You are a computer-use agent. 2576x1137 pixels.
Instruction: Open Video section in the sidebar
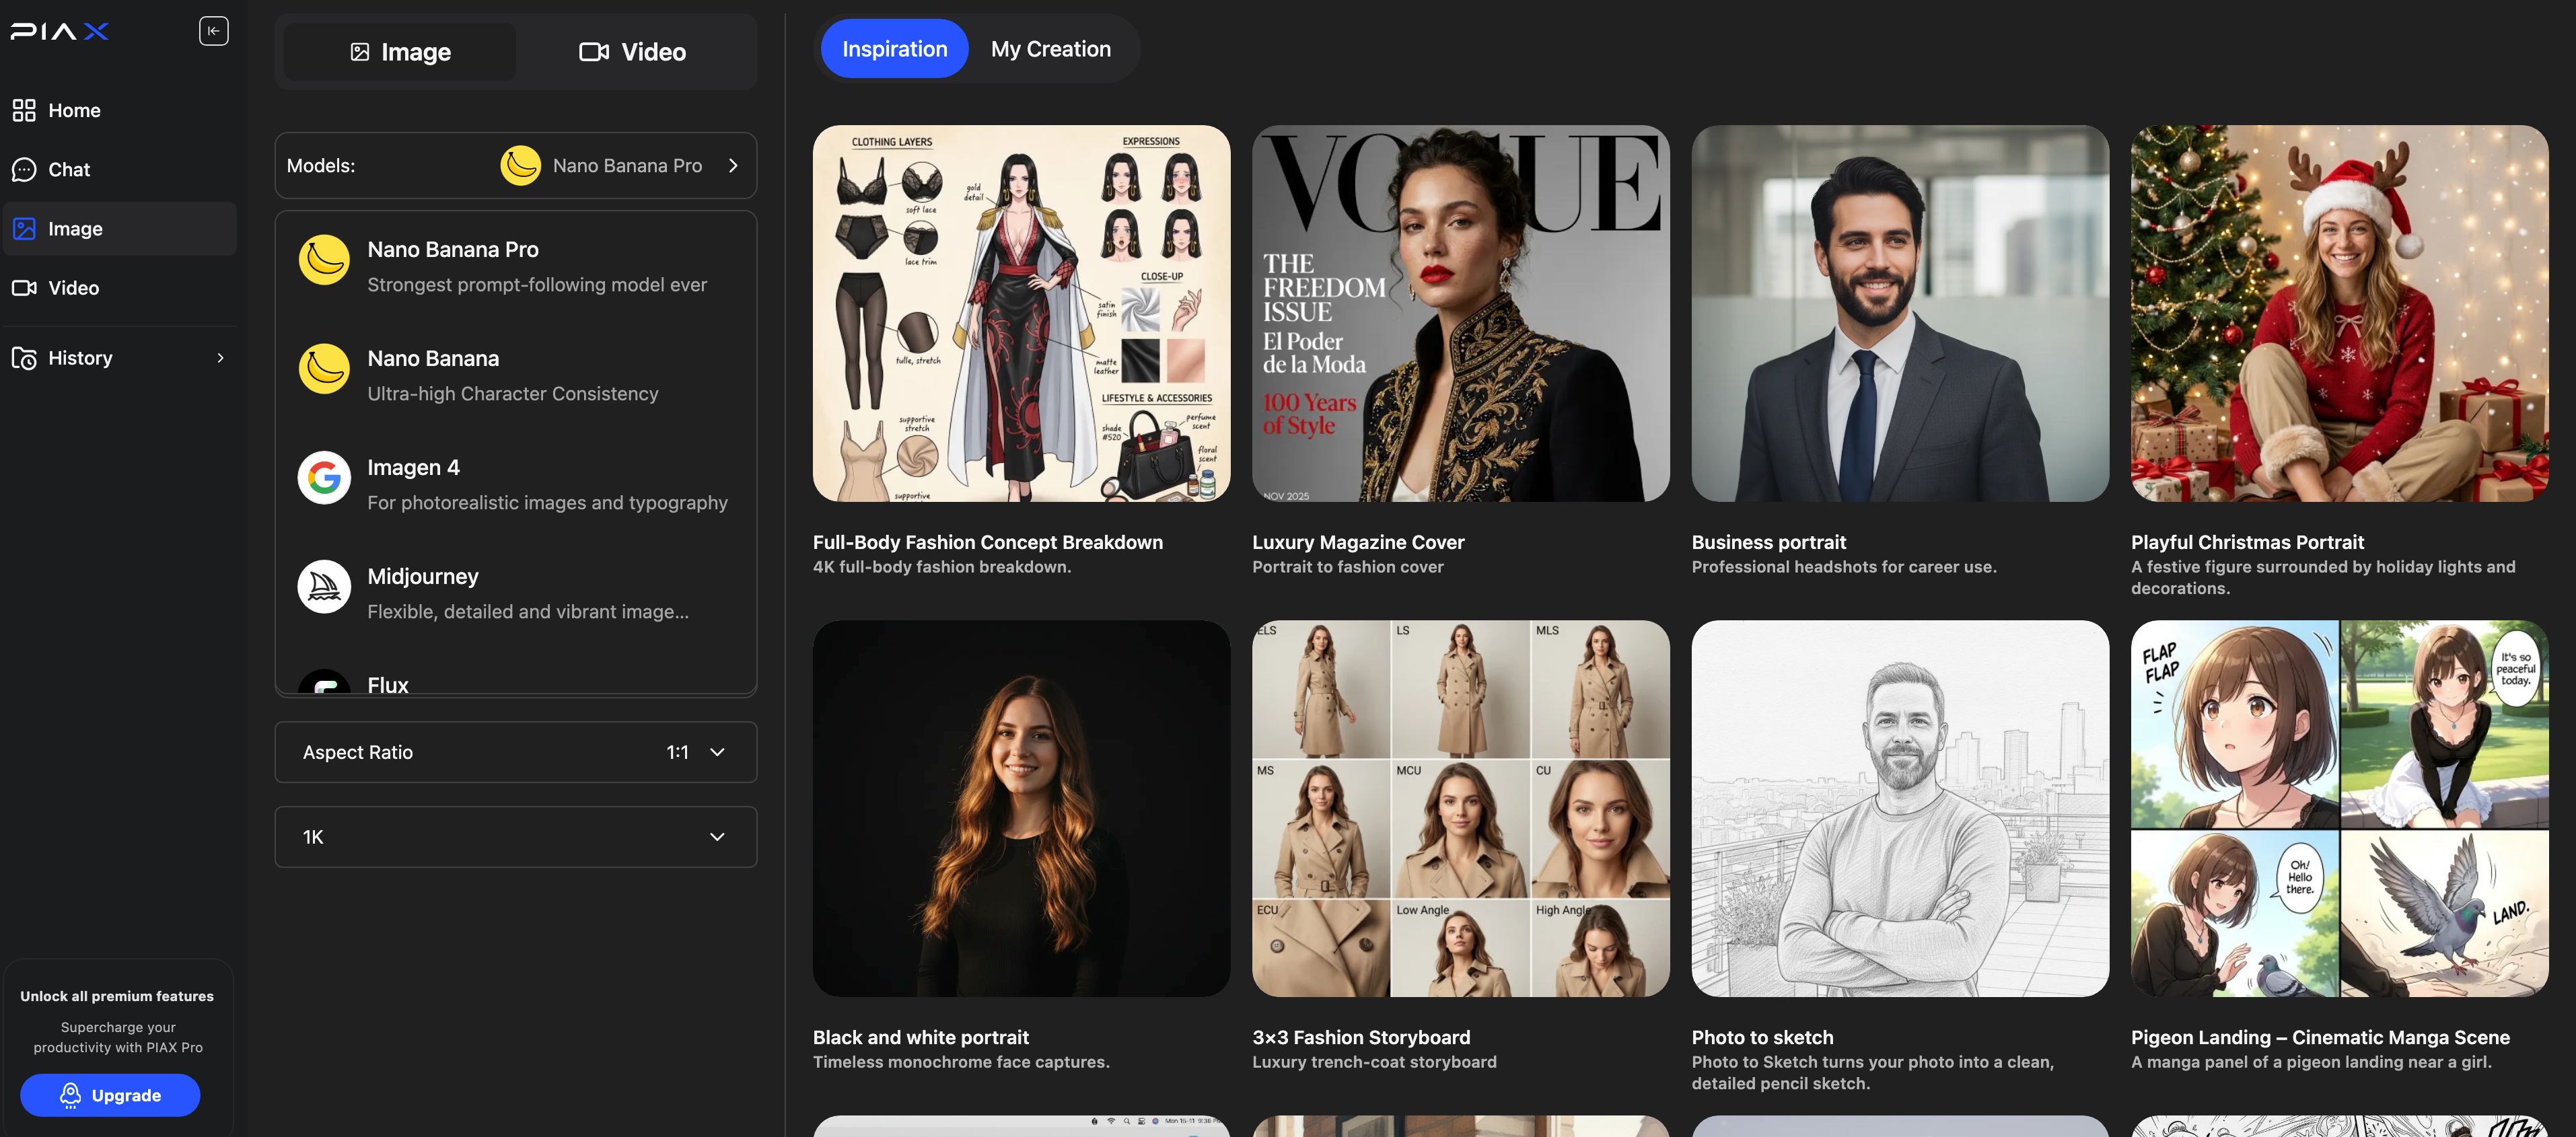[73, 288]
